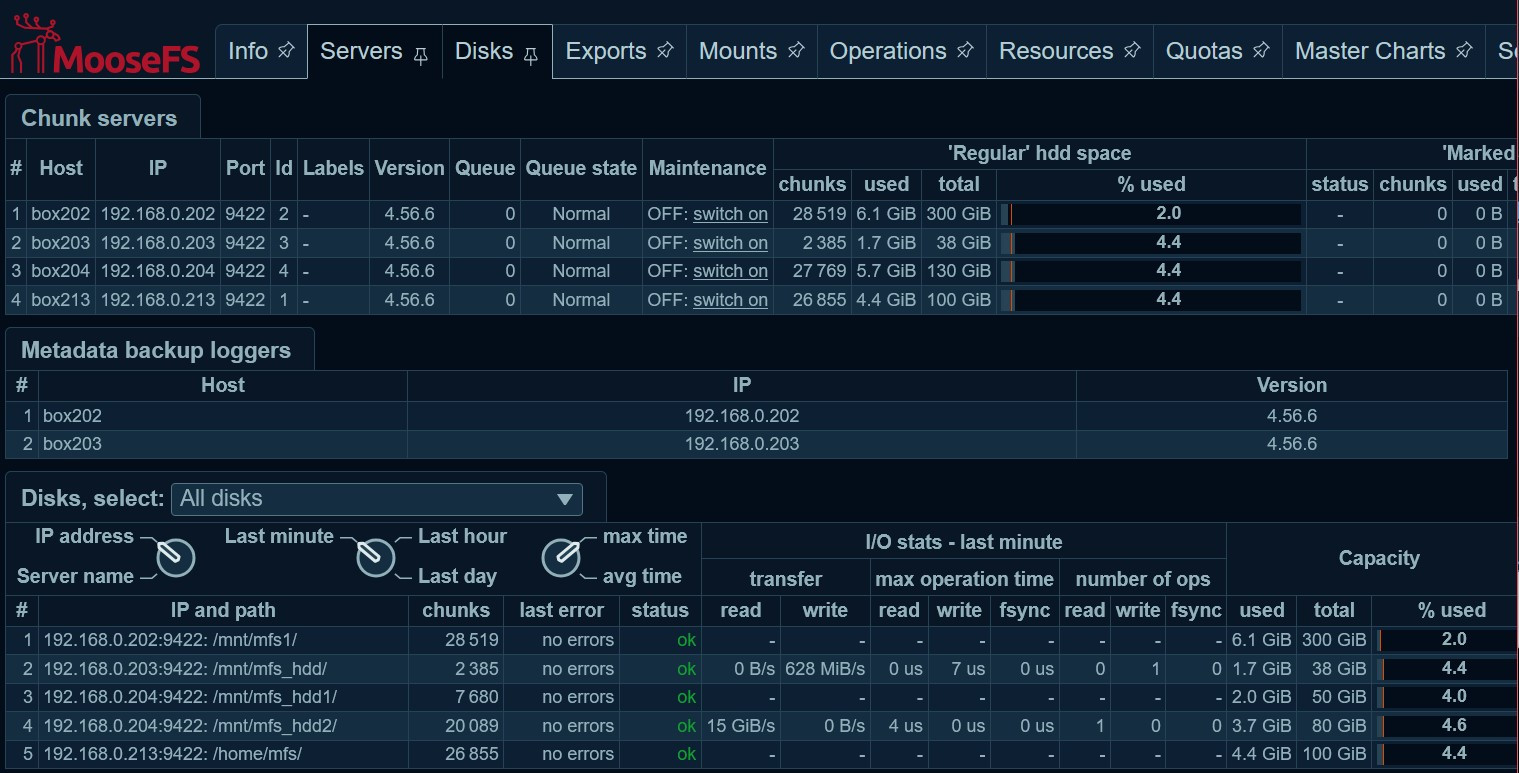The width and height of the screenshot is (1519, 773).
Task: Click the 28 519 chunks cell for box202
Action: coord(812,214)
